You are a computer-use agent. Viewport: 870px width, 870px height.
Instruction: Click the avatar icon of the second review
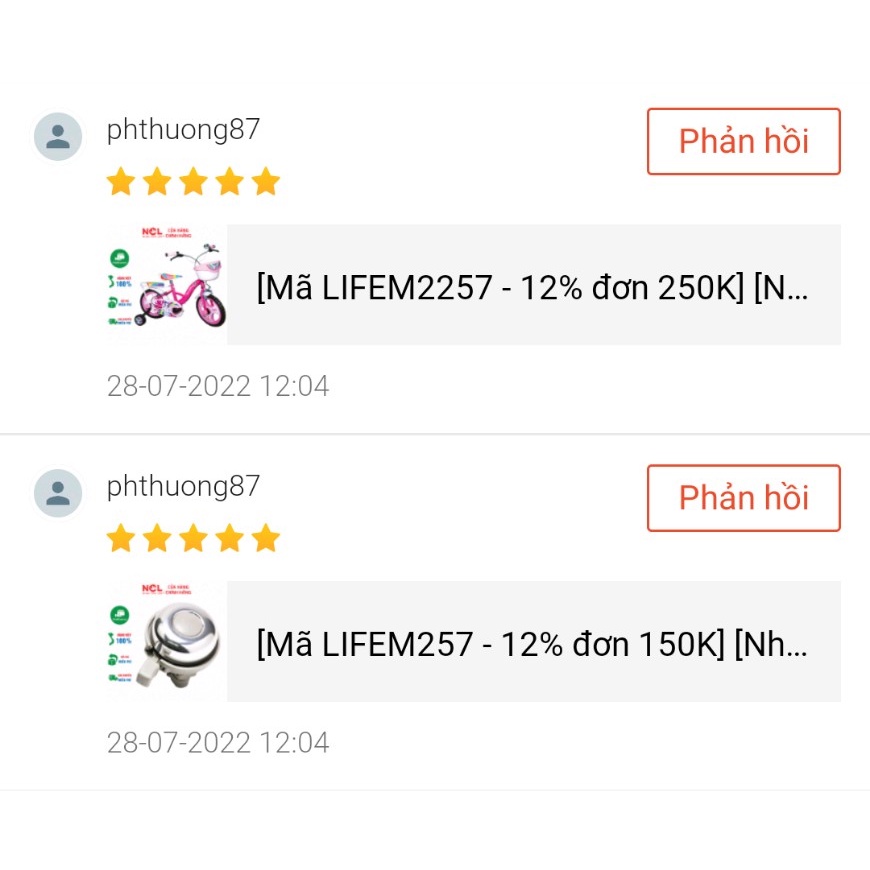[x=58, y=493]
